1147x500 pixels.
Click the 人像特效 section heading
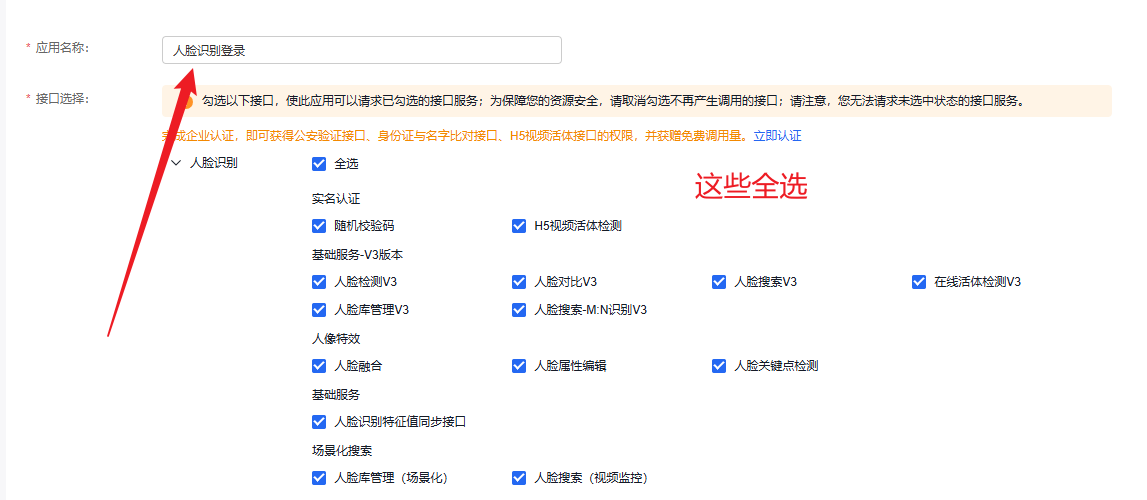pyautogui.click(x=336, y=338)
